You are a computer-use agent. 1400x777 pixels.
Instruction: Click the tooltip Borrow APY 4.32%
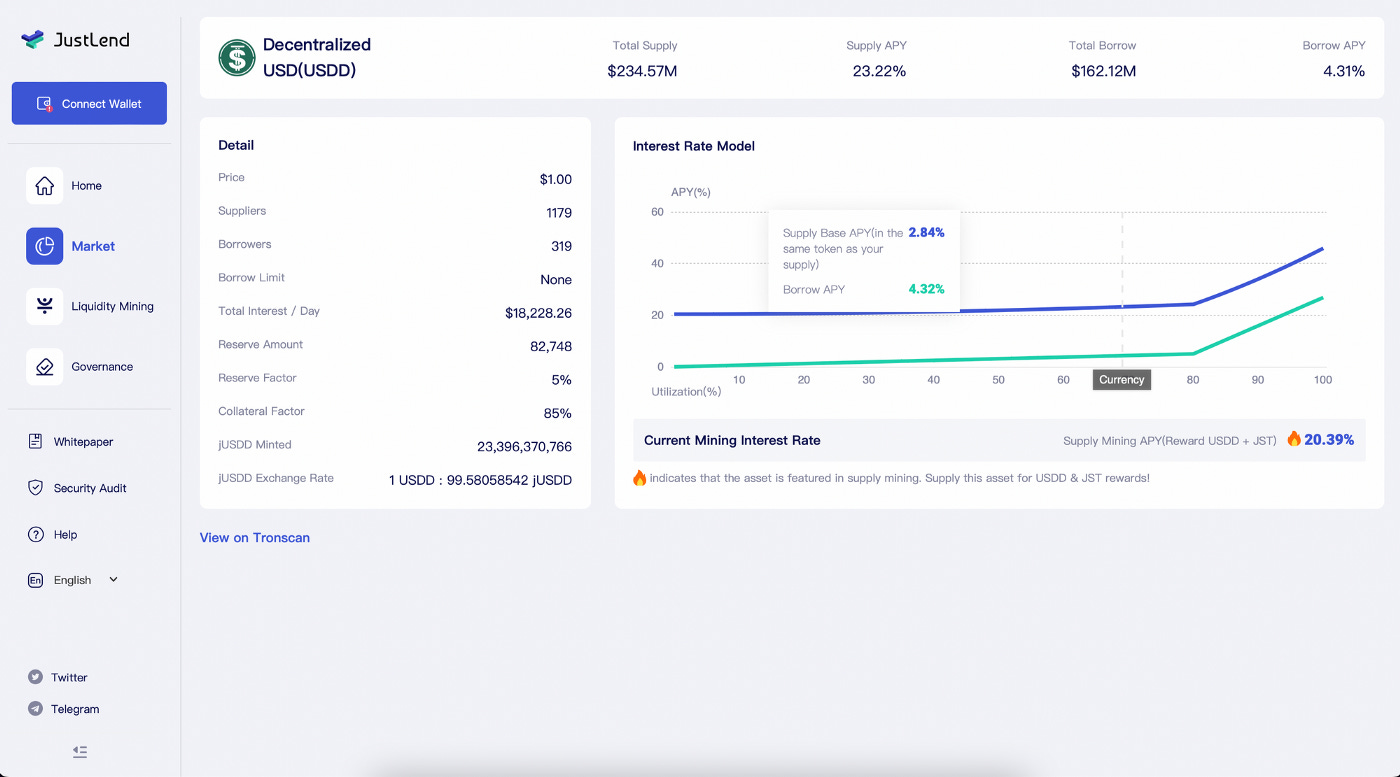point(926,289)
